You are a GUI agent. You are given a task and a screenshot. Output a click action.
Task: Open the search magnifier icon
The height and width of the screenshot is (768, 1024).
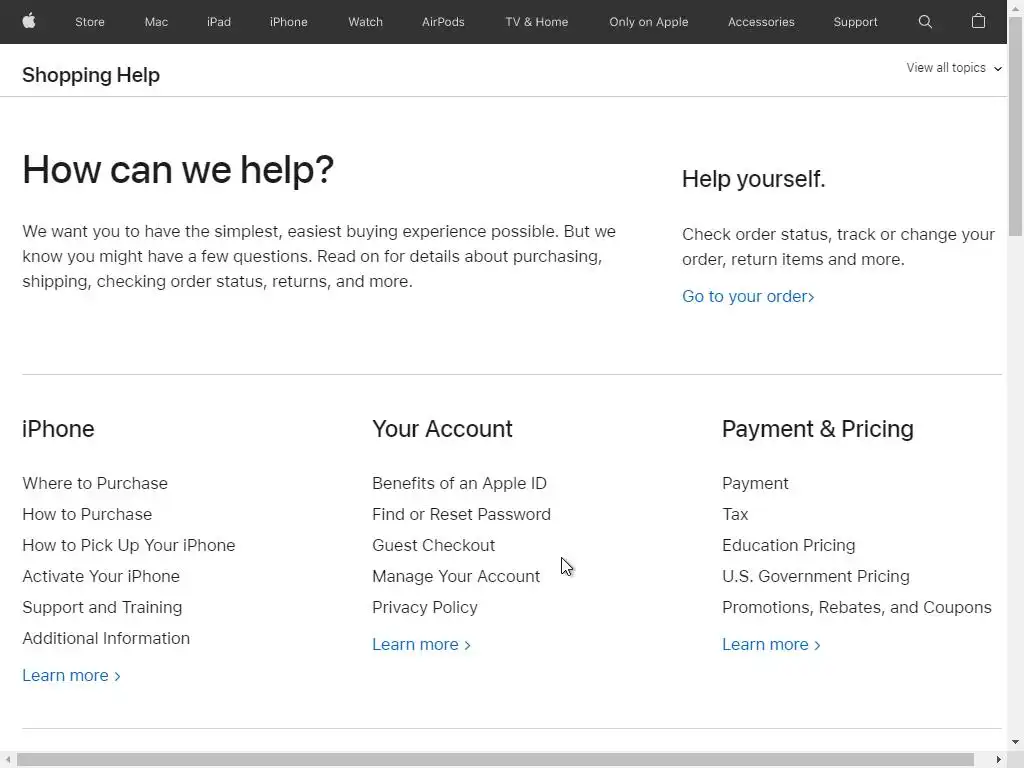(x=925, y=22)
